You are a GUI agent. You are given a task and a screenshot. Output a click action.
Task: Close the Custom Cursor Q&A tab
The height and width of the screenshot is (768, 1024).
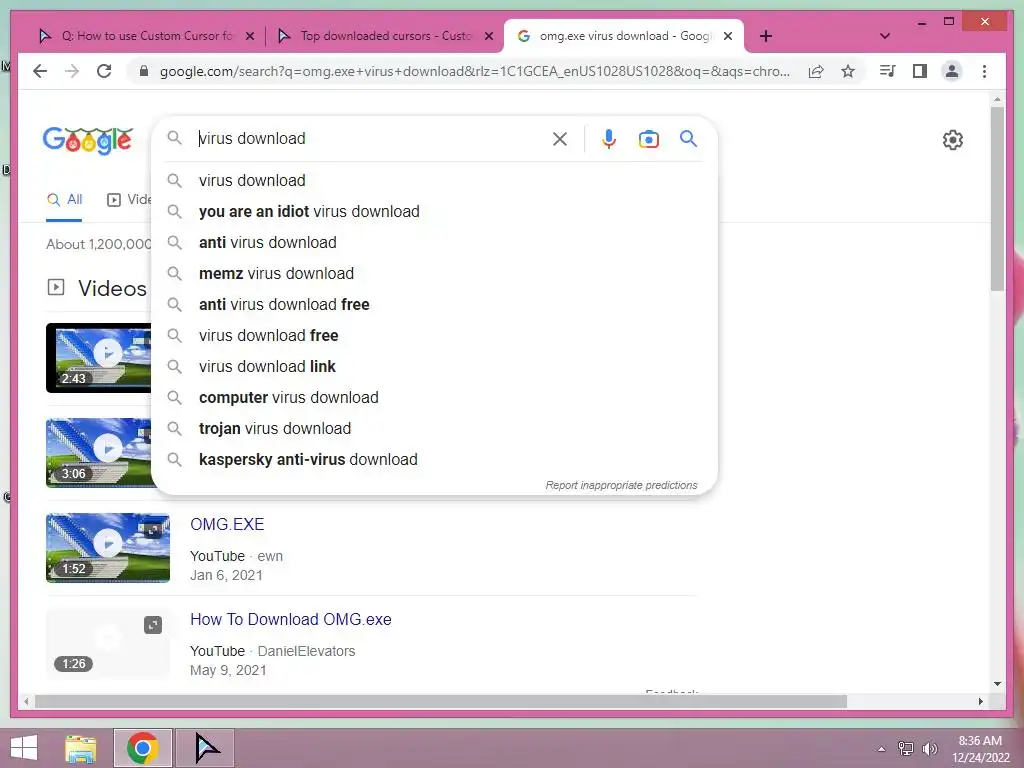(x=249, y=36)
